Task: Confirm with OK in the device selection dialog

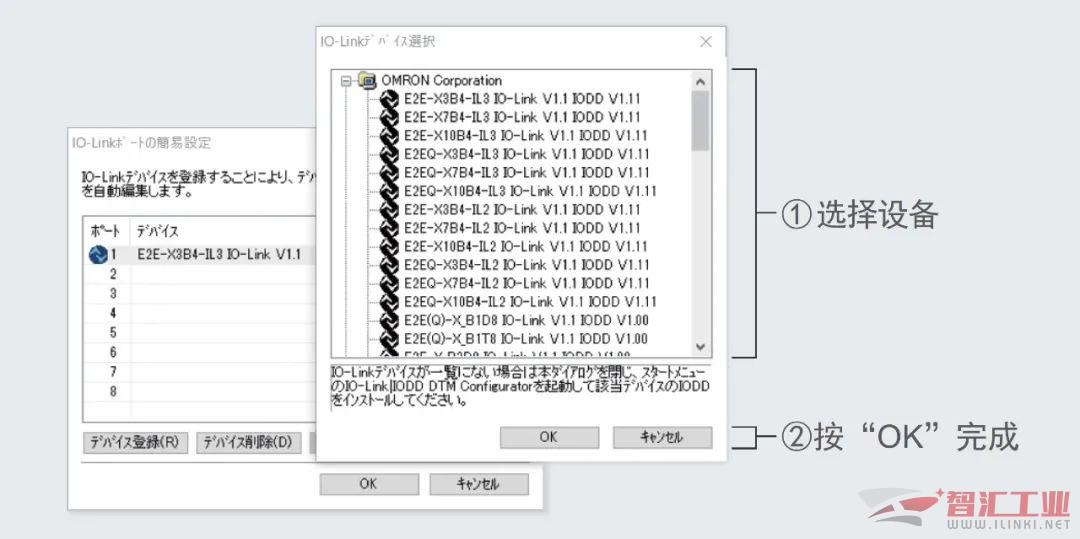Action: (549, 437)
